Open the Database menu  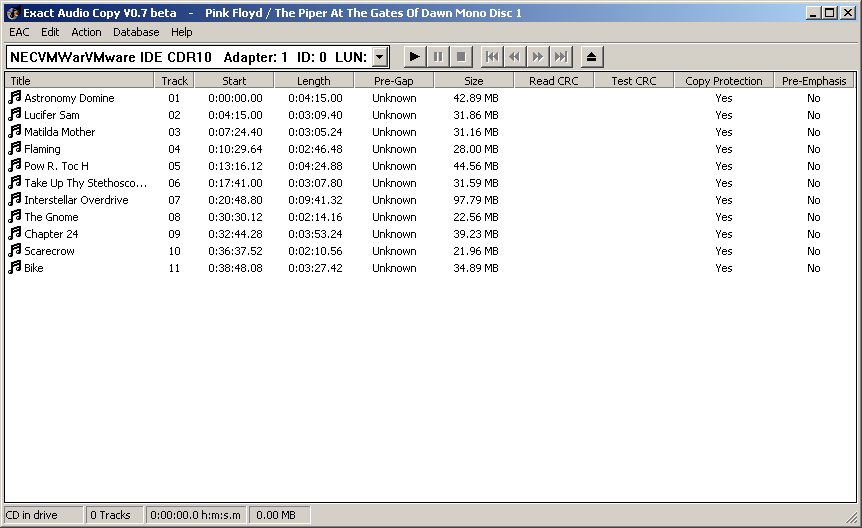(136, 32)
